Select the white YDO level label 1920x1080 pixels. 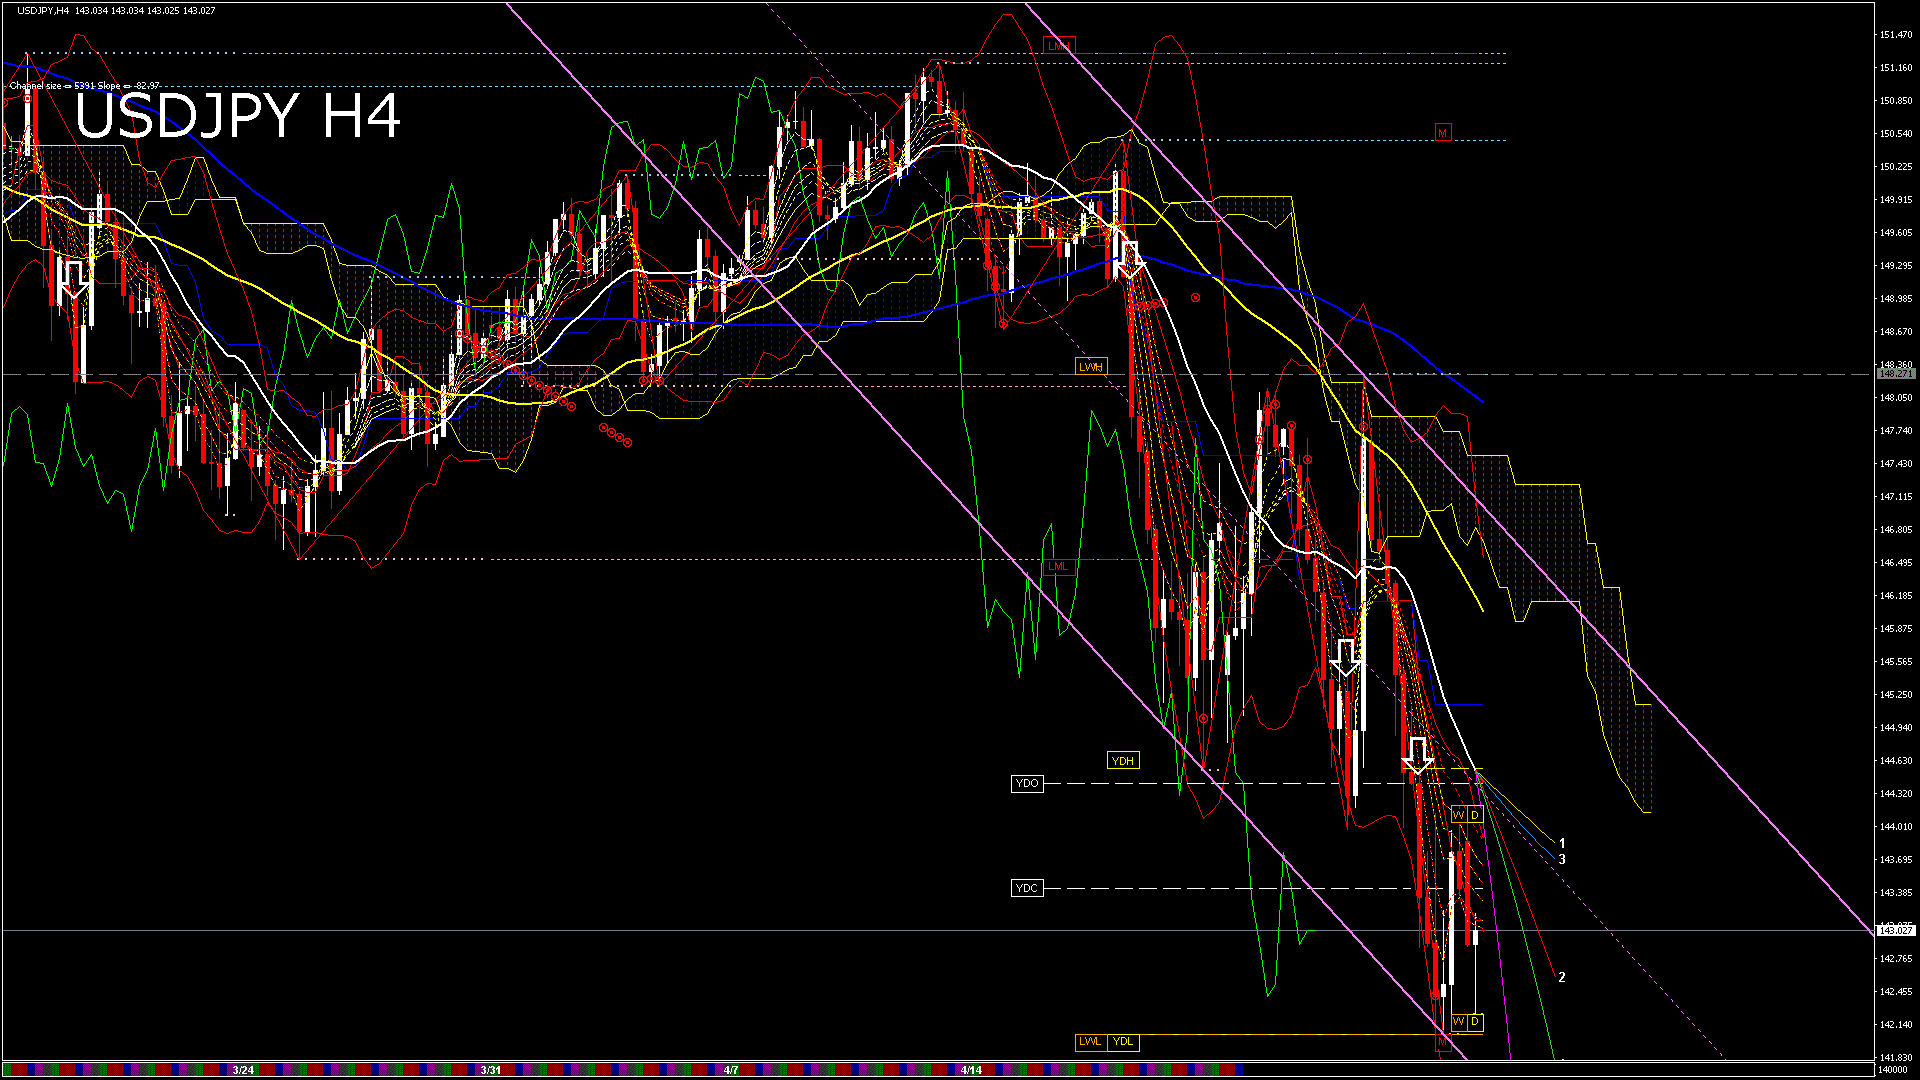(1027, 783)
